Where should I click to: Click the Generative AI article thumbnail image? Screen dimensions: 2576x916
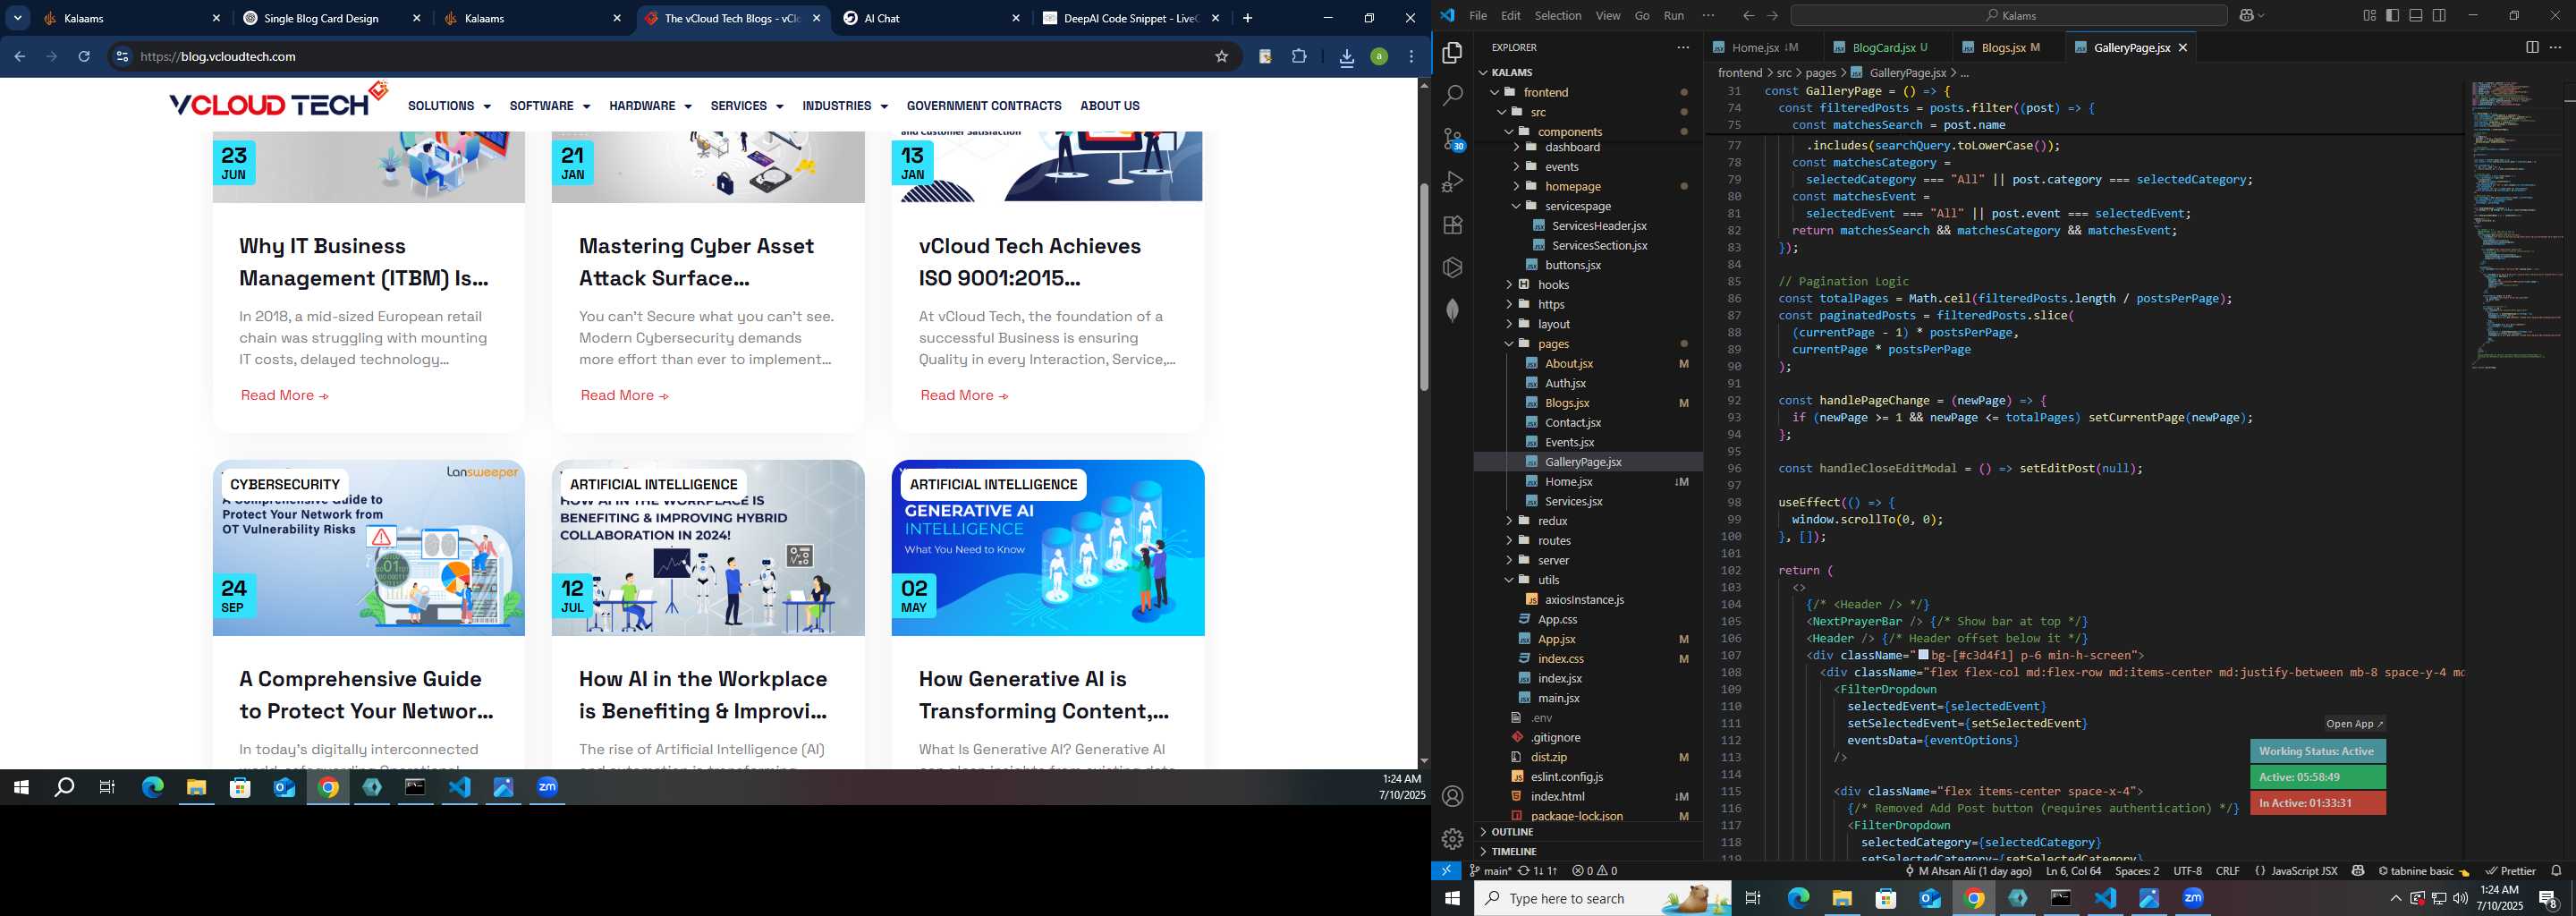pyautogui.click(x=1048, y=548)
